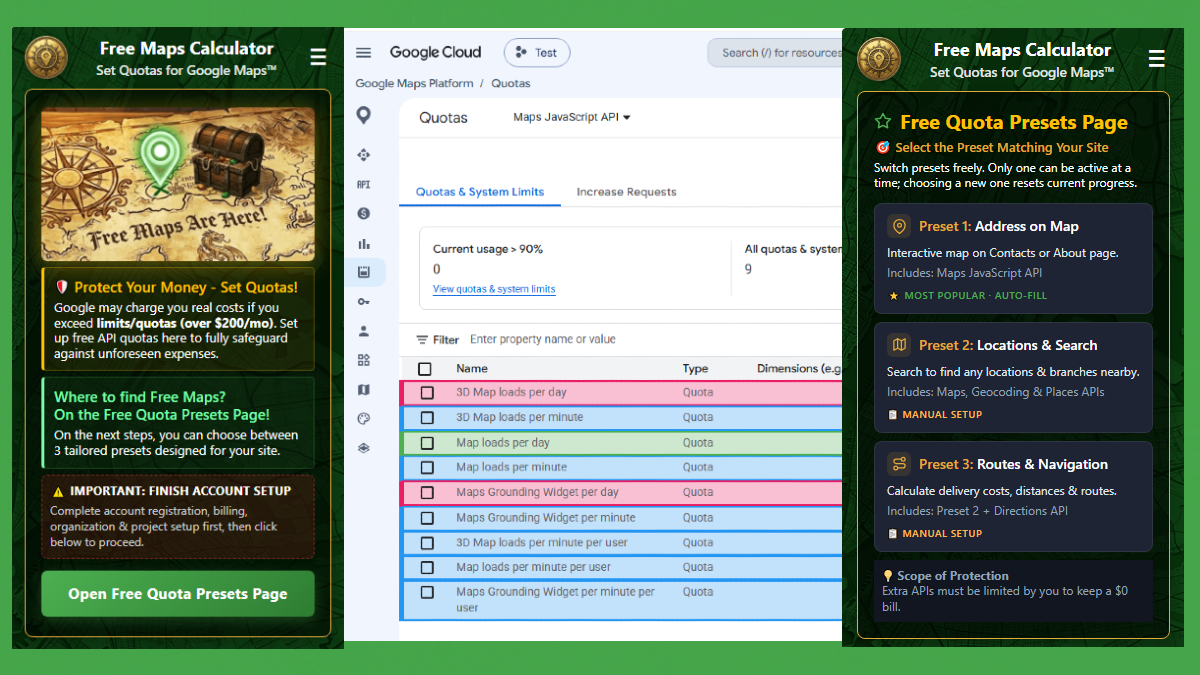This screenshot has height=675, width=1200.
Task: Open View quotas & system limits link
Action: 494,289
